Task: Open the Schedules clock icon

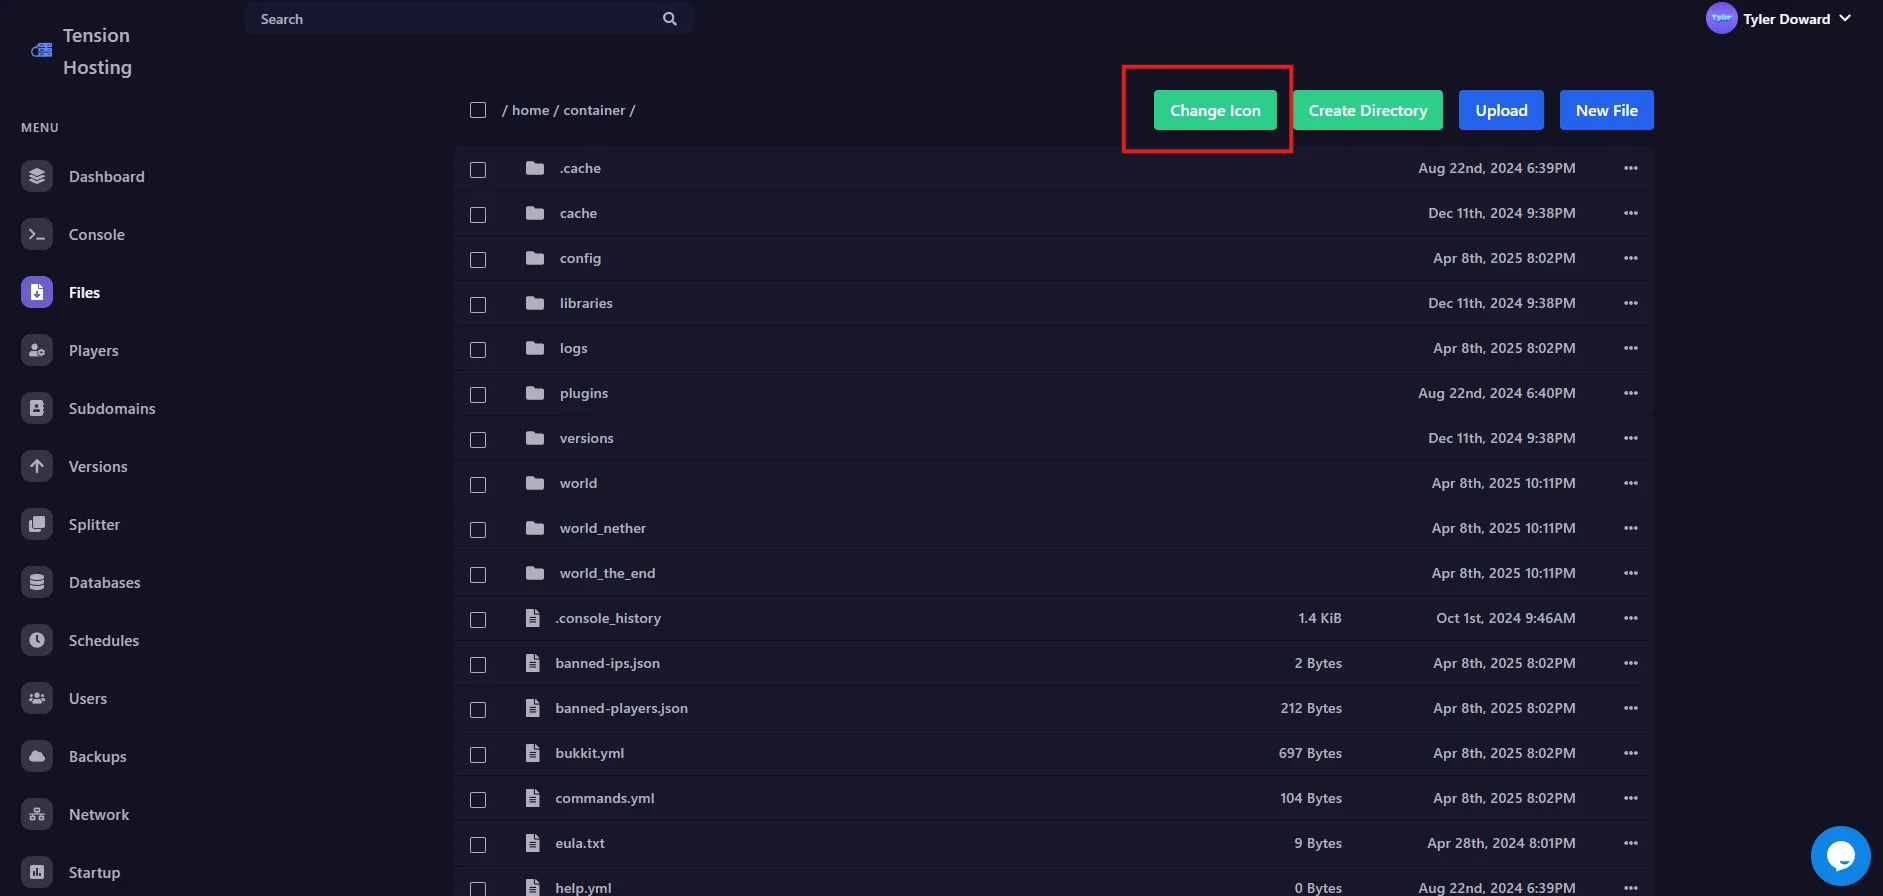Action: tap(37, 640)
